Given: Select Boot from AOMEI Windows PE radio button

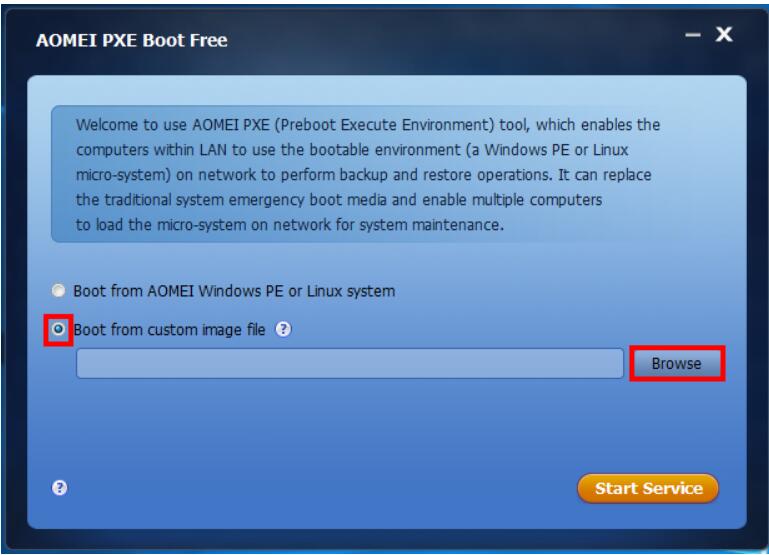Looking at the screenshot, I should 58,290.
